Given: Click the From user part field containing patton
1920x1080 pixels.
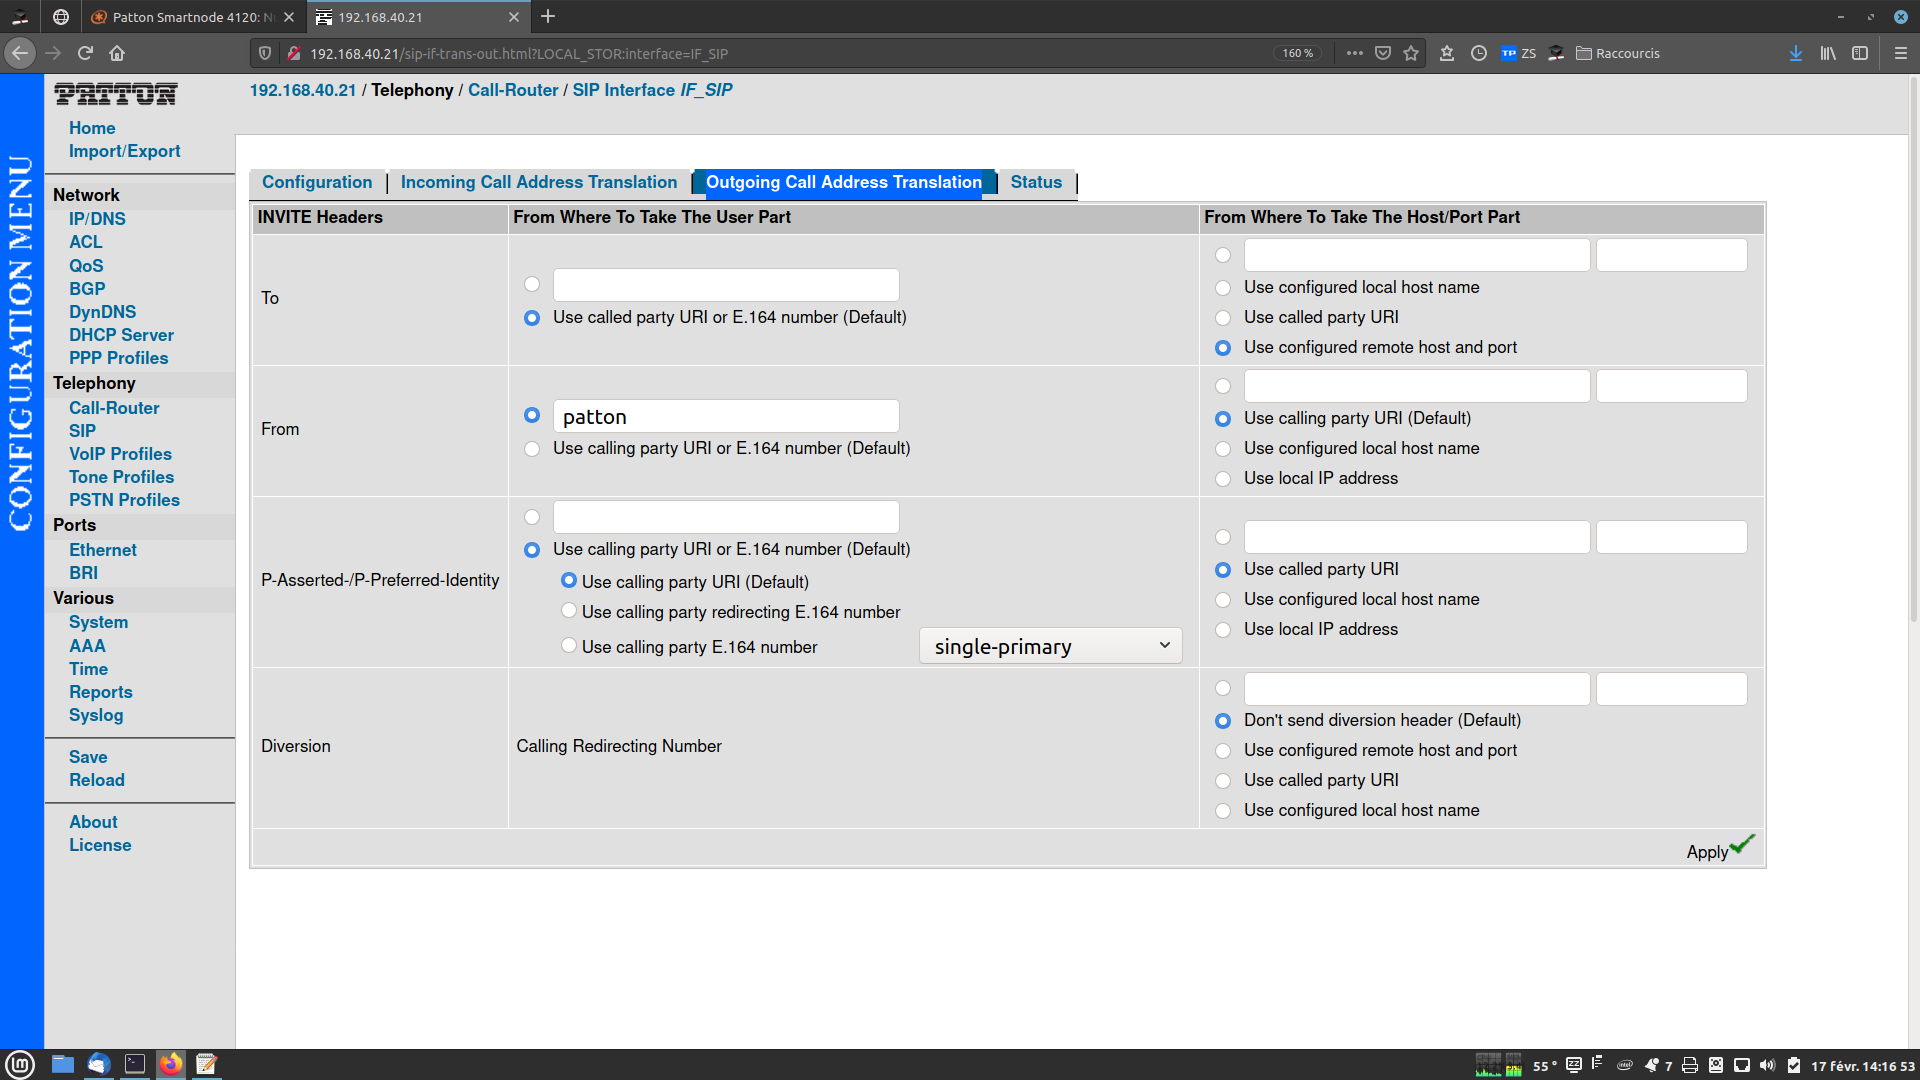Looking at the screenshot, I should click(x=726, y=416).
